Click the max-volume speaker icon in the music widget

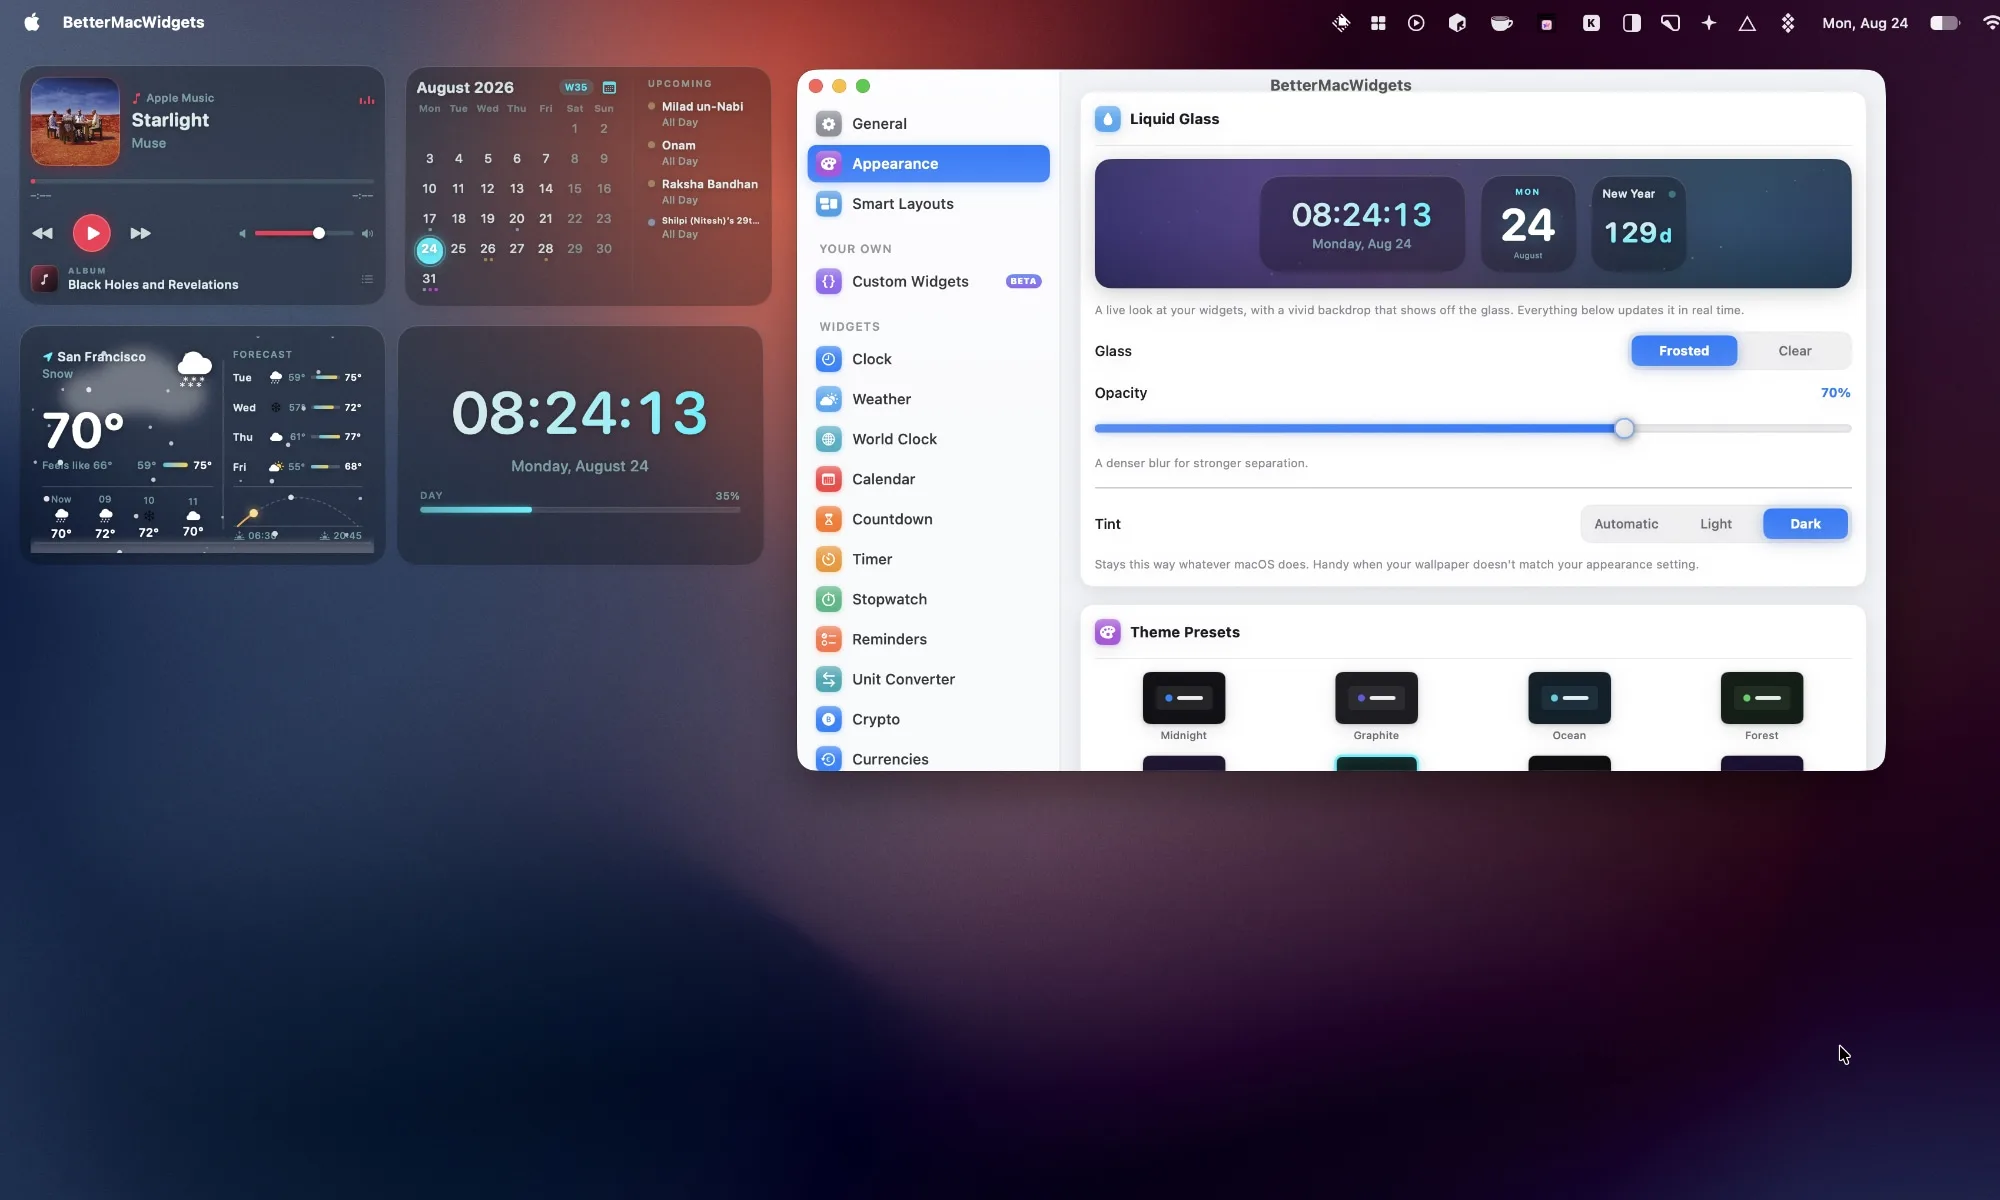(367, 234)
